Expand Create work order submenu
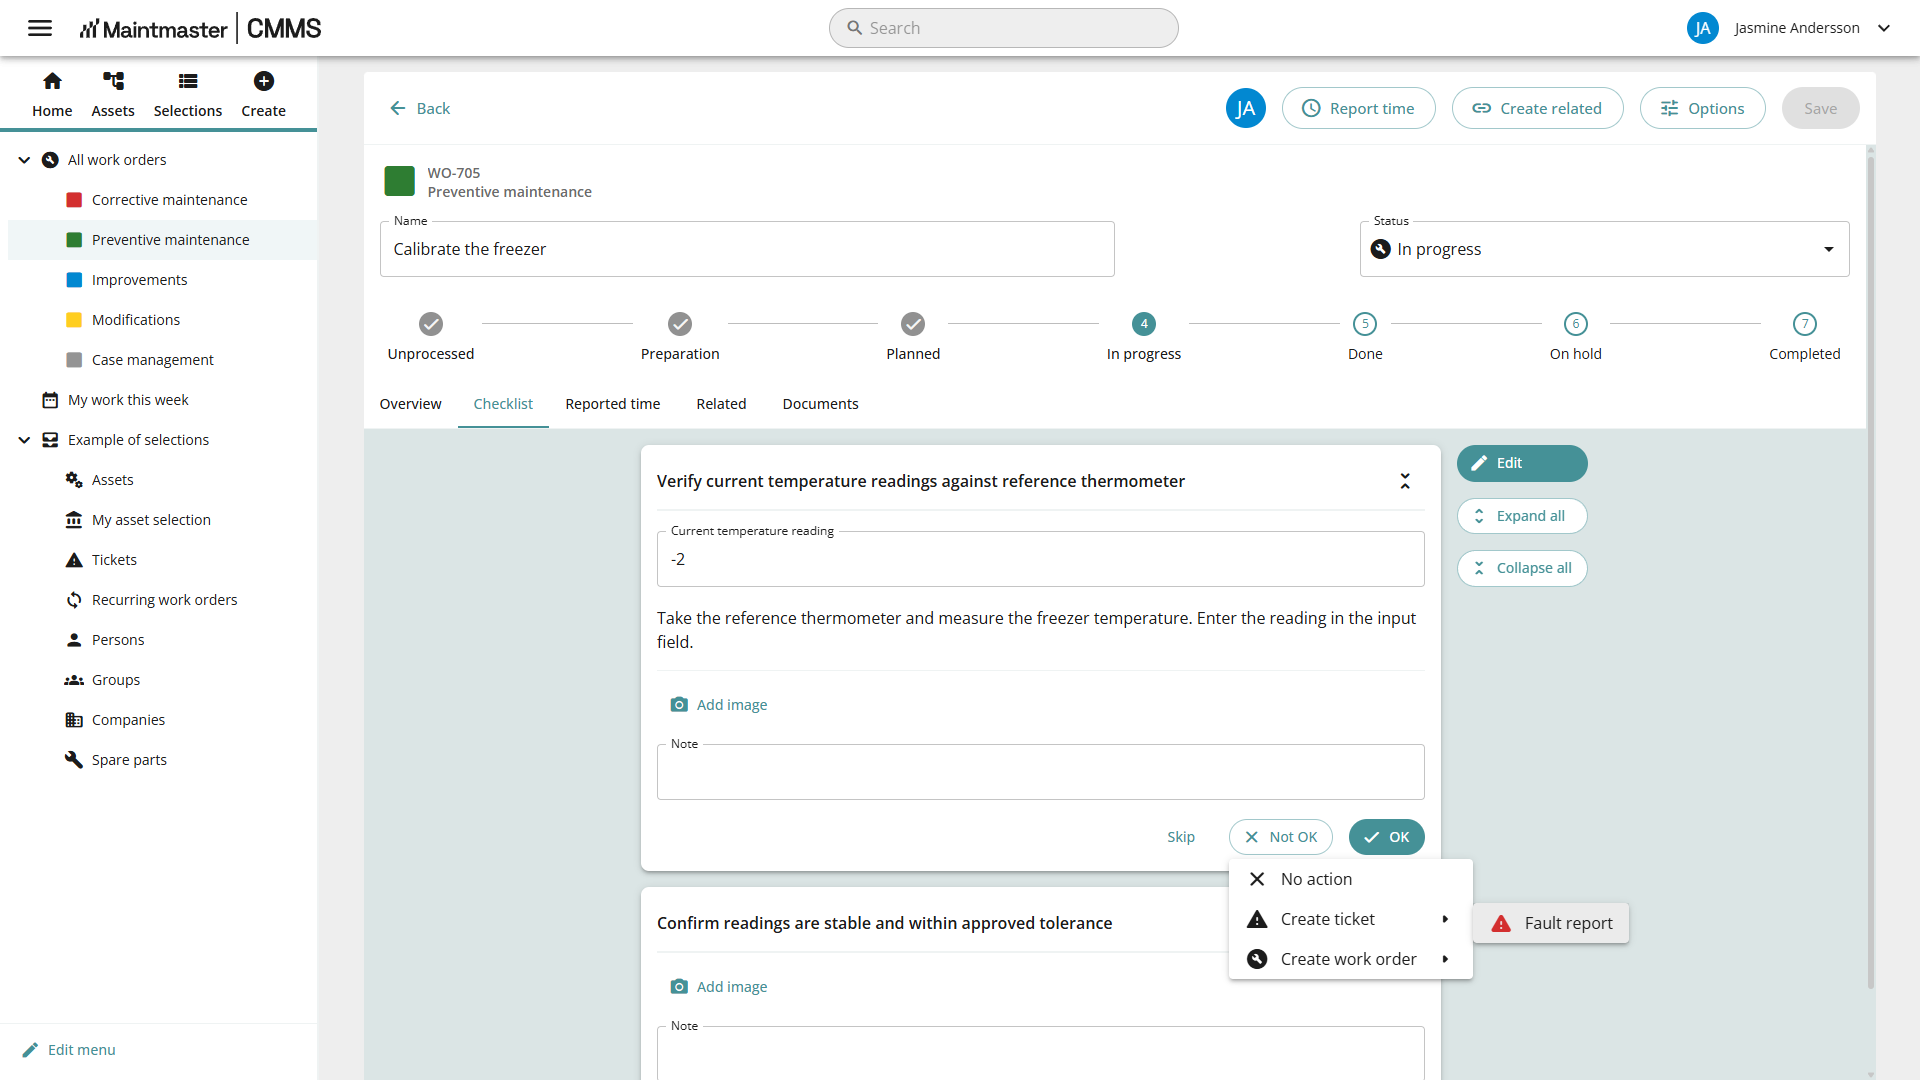This screenshot has width=1920, height=1080. 1350,959
